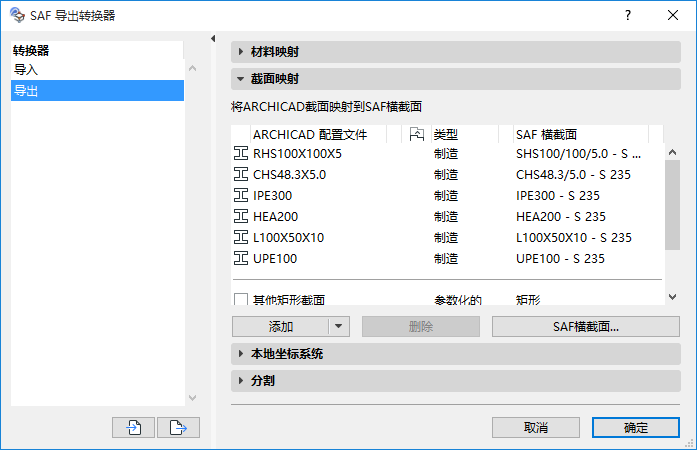
Task: Confirm with the 确定 button
Action: 636,427
